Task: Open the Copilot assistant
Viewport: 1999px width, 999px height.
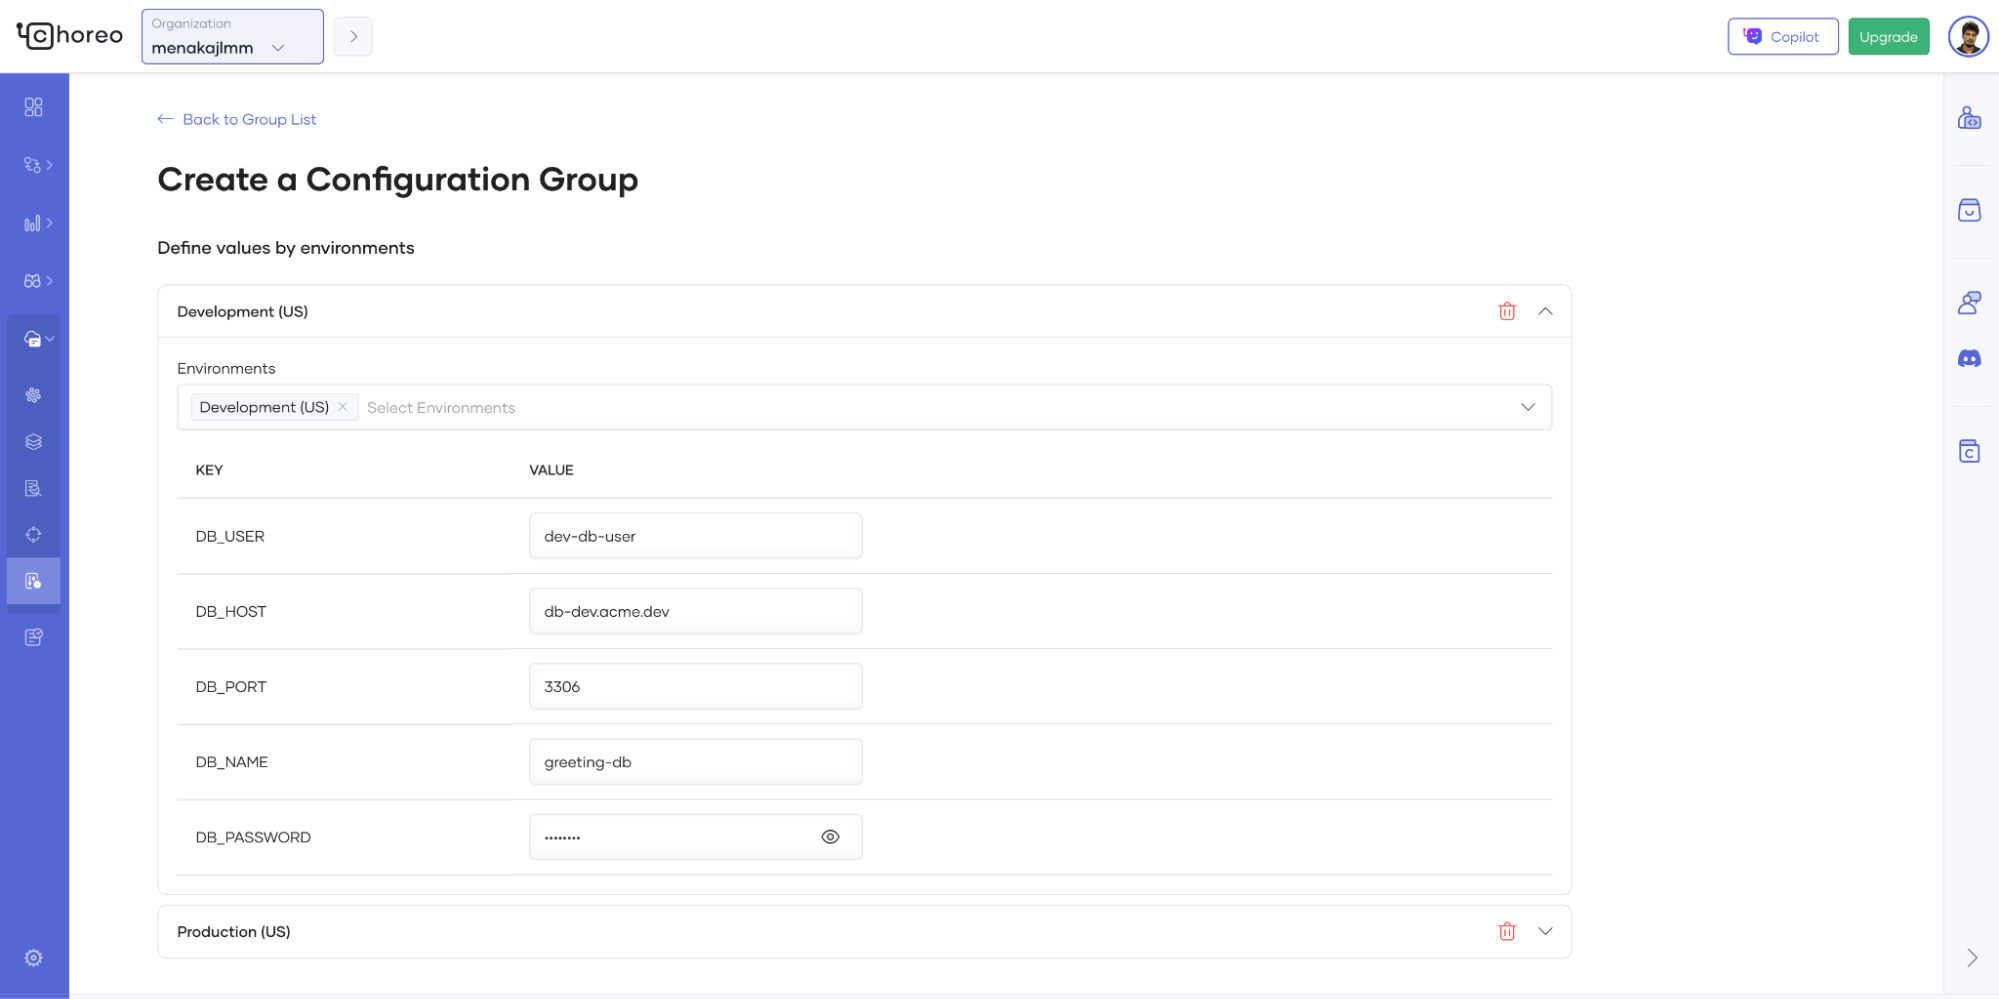Action: click(1782, 37)
